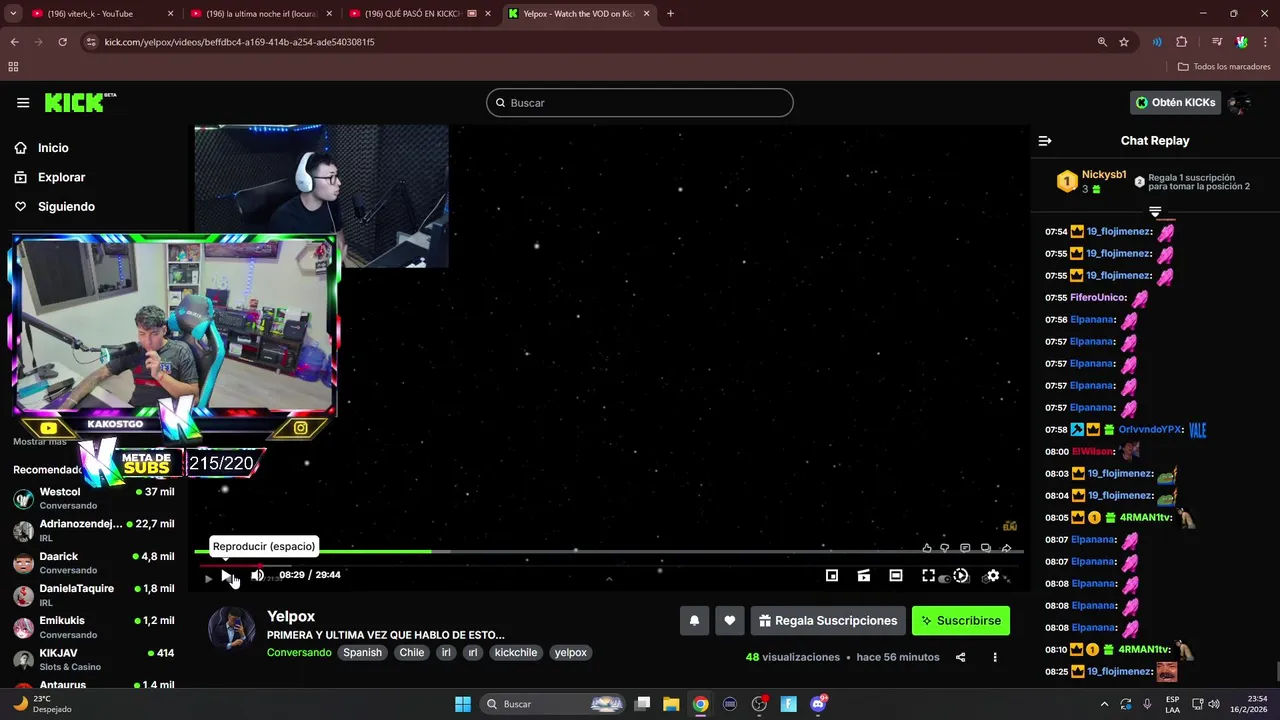
Task: Expand the chat leaderboard arrow
Action: (1155, 212)
